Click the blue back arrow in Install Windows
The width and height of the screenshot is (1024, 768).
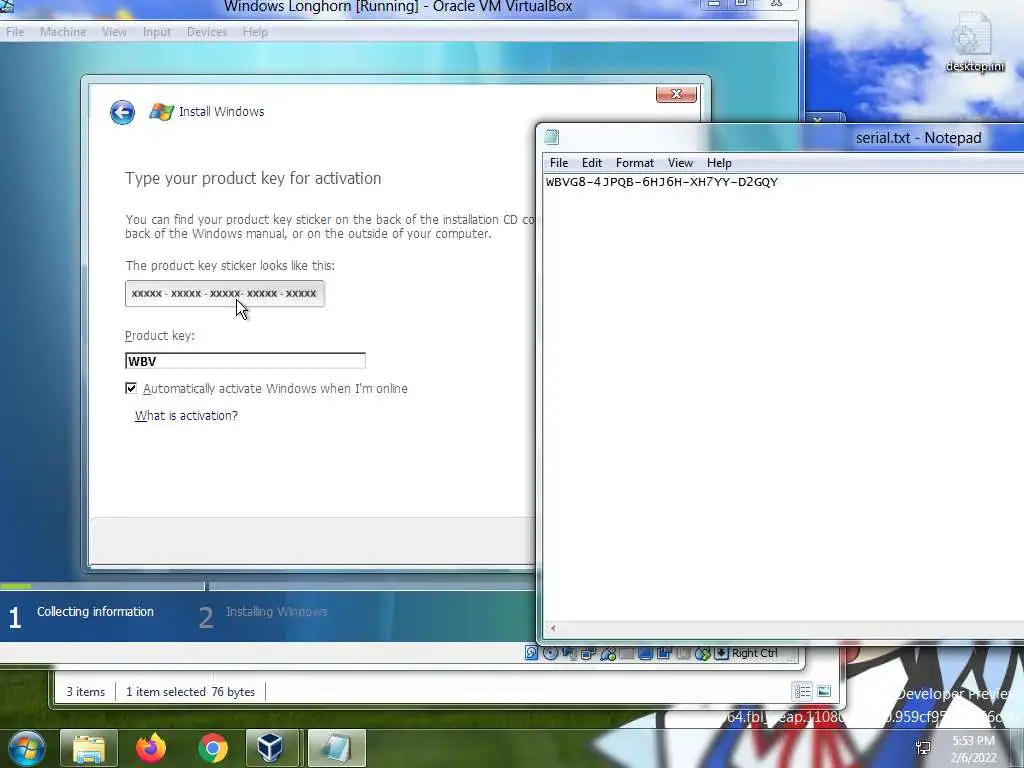click(x=122, y=112)
